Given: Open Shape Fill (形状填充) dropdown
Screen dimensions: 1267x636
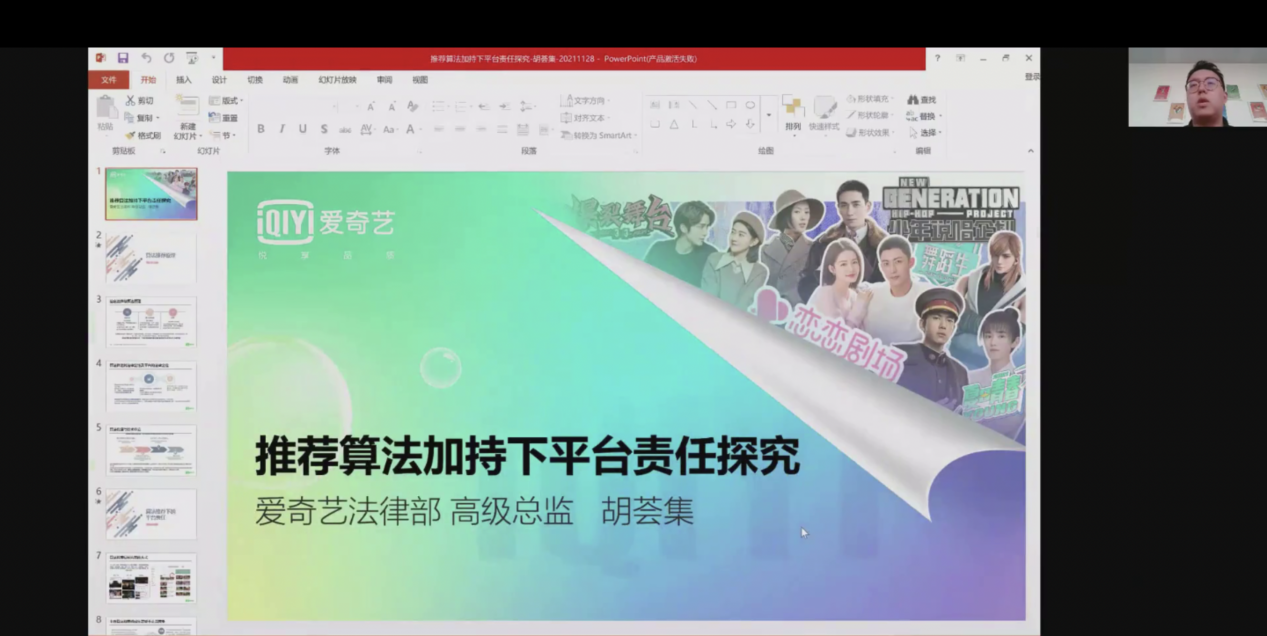Looking at the screenshot, I should [x=868, y=99].
